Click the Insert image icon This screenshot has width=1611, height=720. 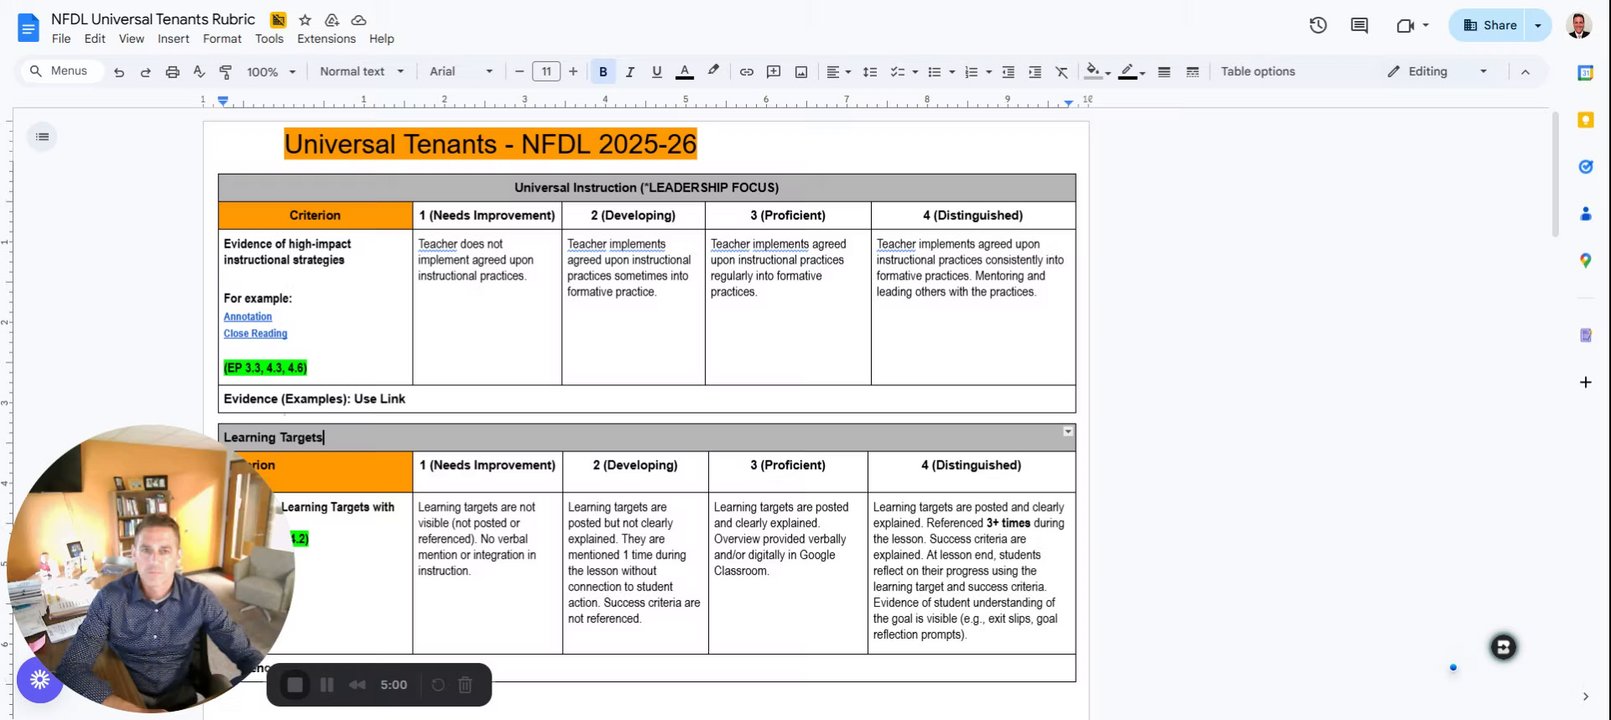801,72
